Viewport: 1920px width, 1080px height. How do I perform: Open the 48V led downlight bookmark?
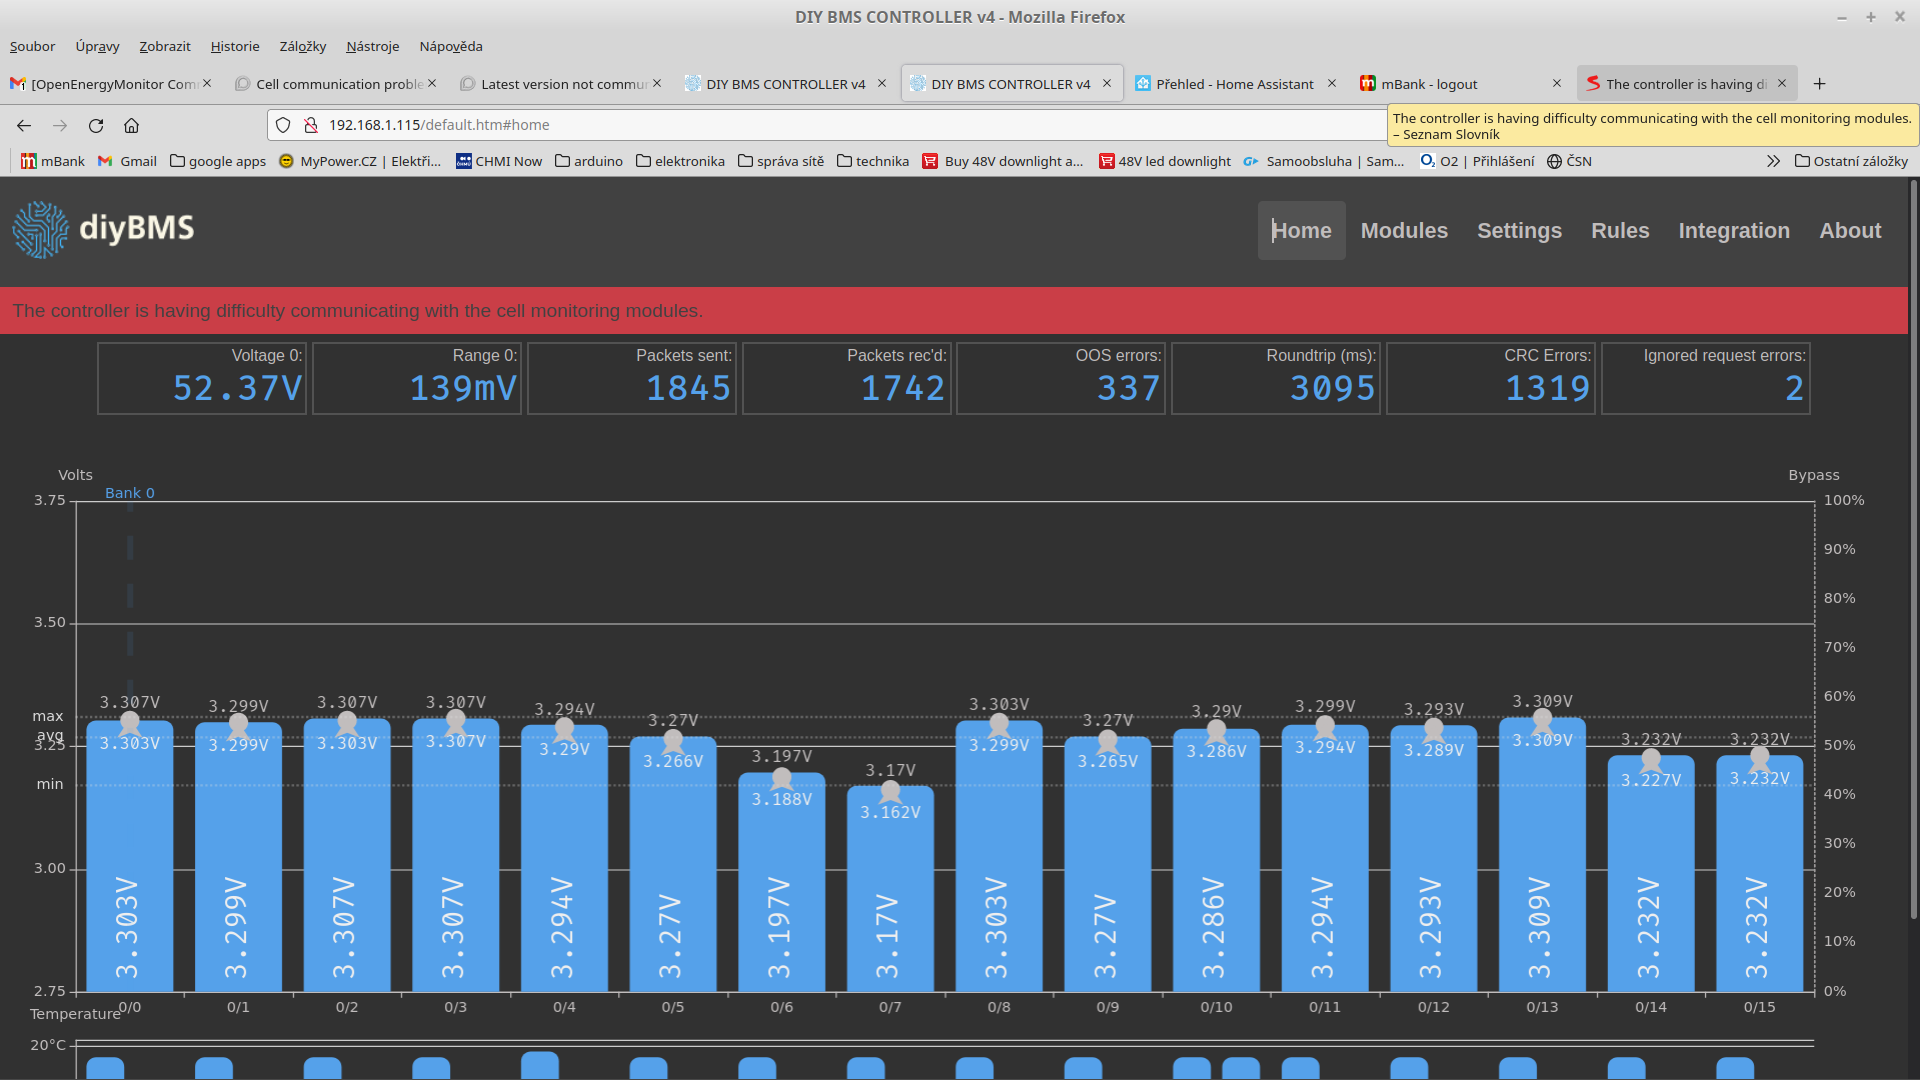pyautogui.click(x=1165, y=161)
